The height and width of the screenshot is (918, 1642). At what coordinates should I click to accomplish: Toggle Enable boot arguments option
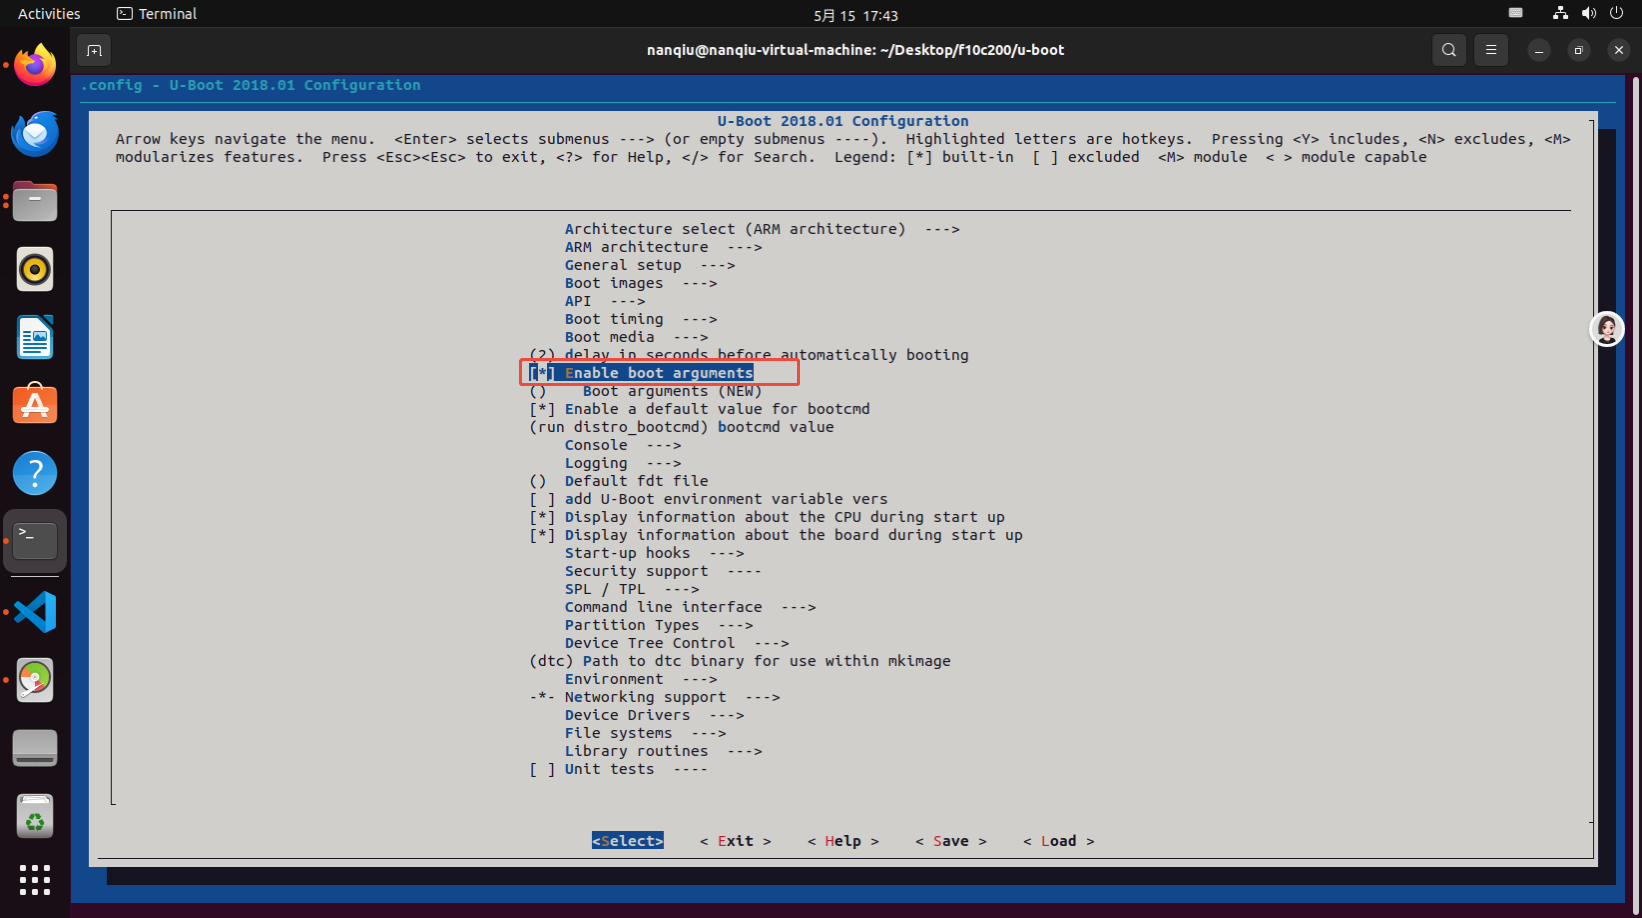click(641, 373)
